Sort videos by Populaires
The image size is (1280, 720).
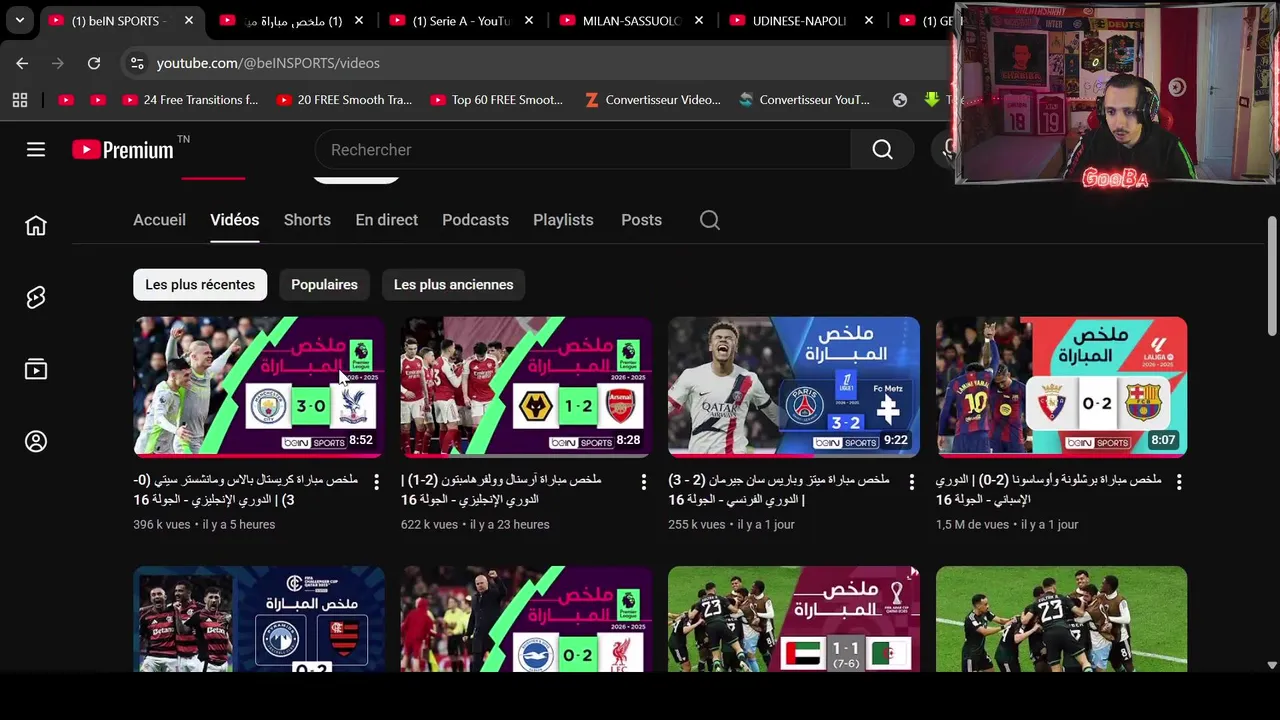point(324,285)
